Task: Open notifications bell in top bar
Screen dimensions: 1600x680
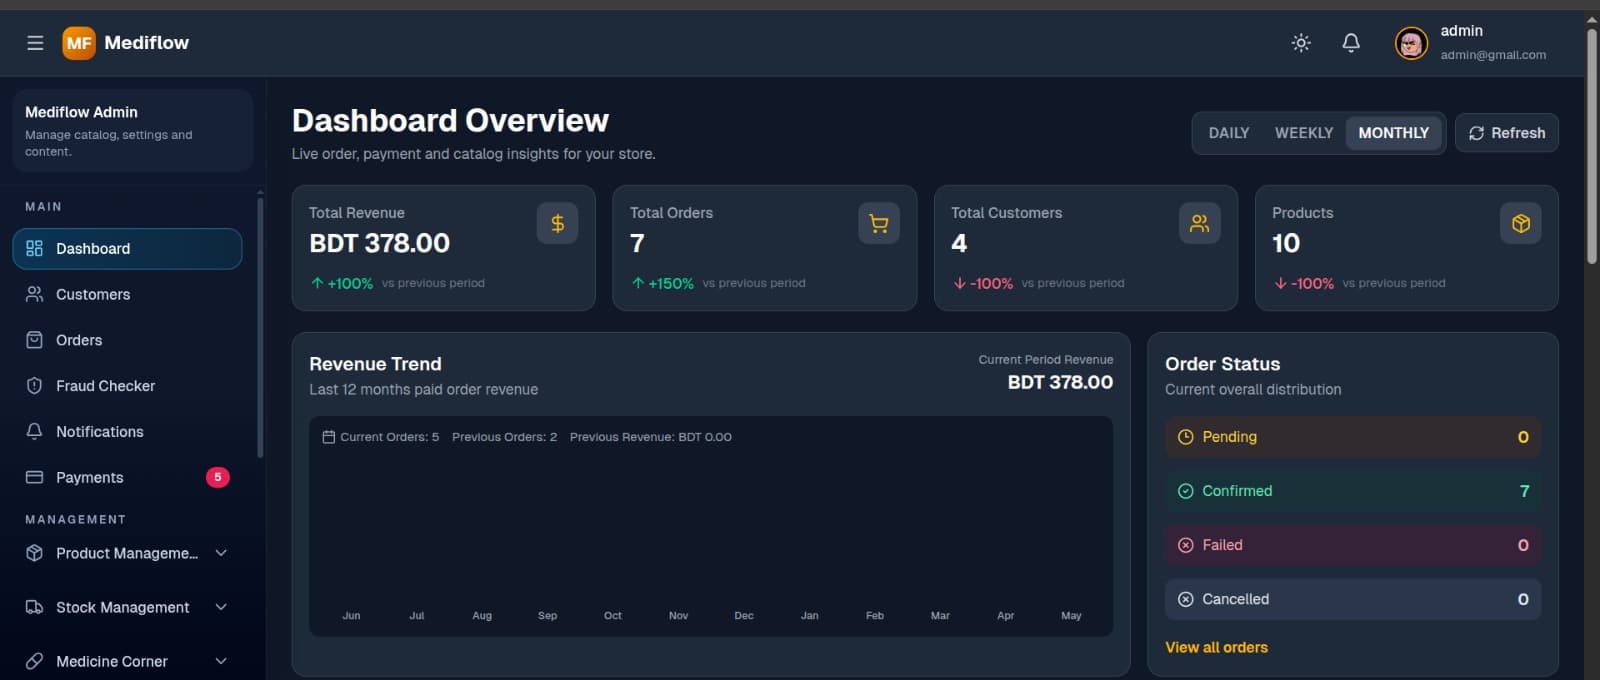Action: (1351, 43)
